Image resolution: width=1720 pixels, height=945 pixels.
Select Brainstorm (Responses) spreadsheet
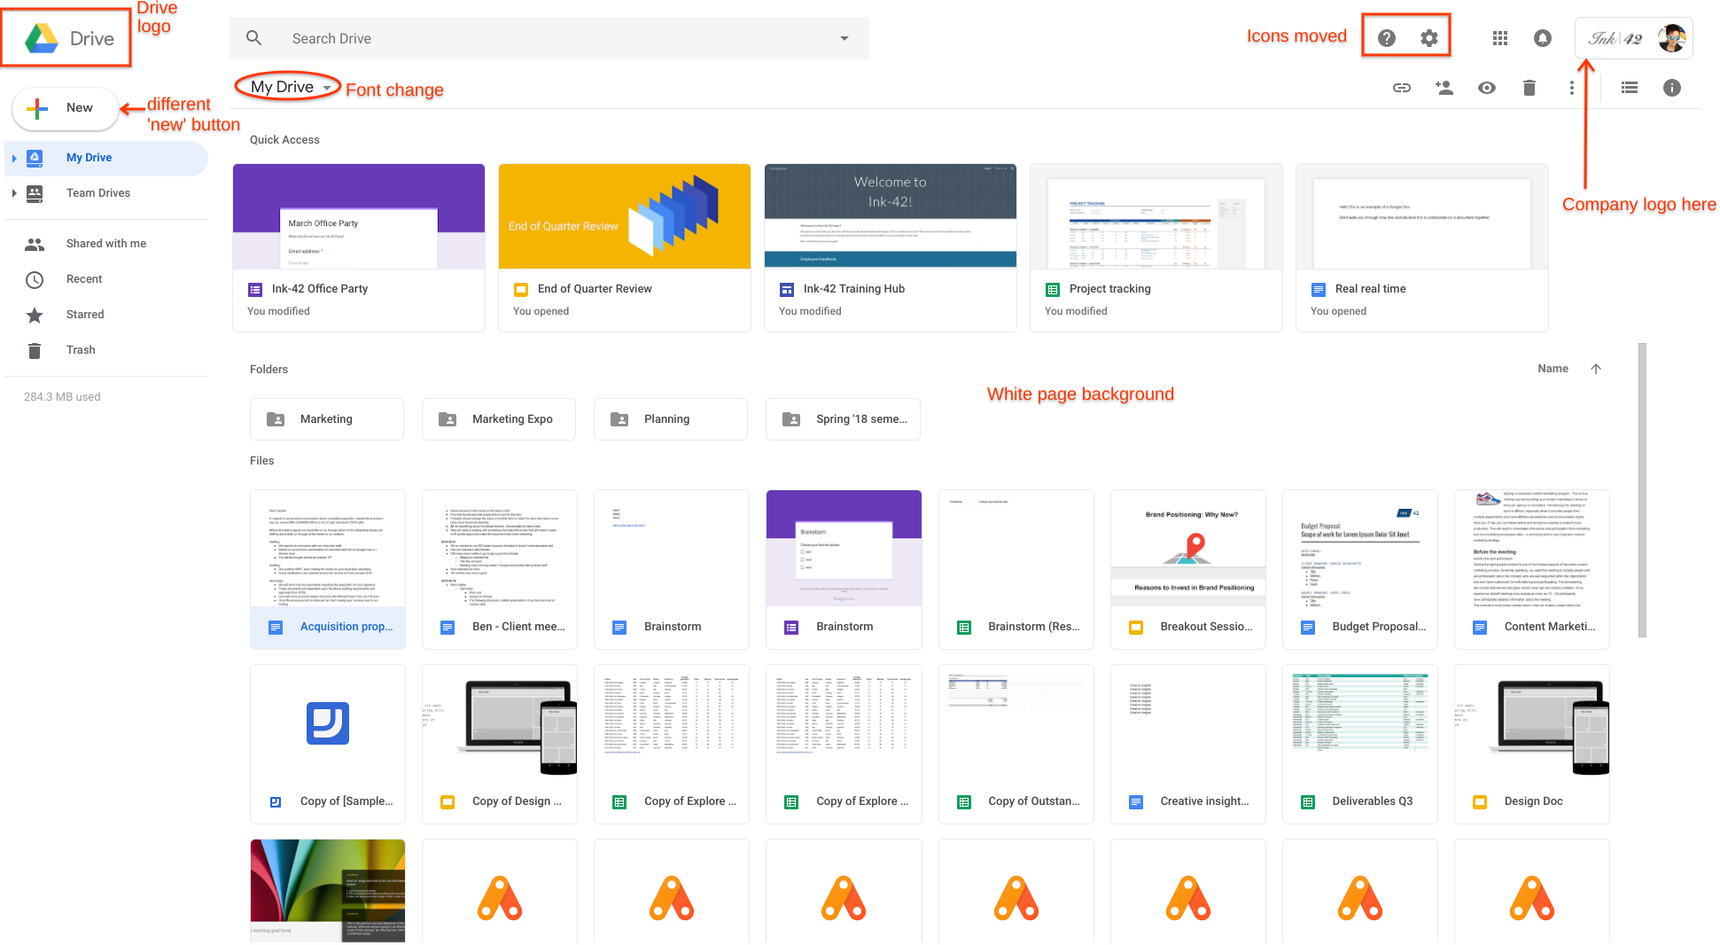tap(1016, 569)
